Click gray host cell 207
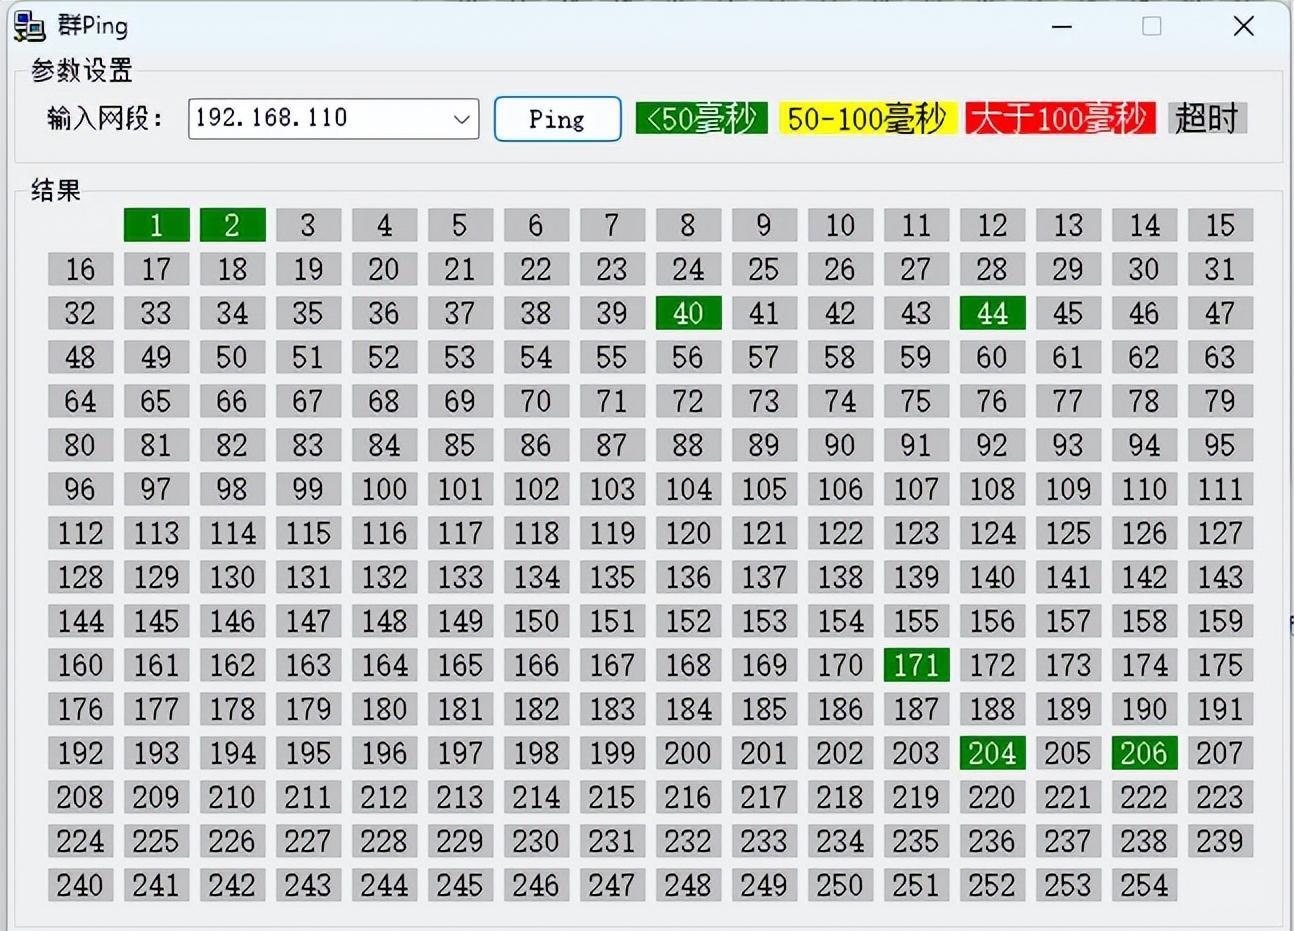 pyautogui.click(x=1221, y=753)
